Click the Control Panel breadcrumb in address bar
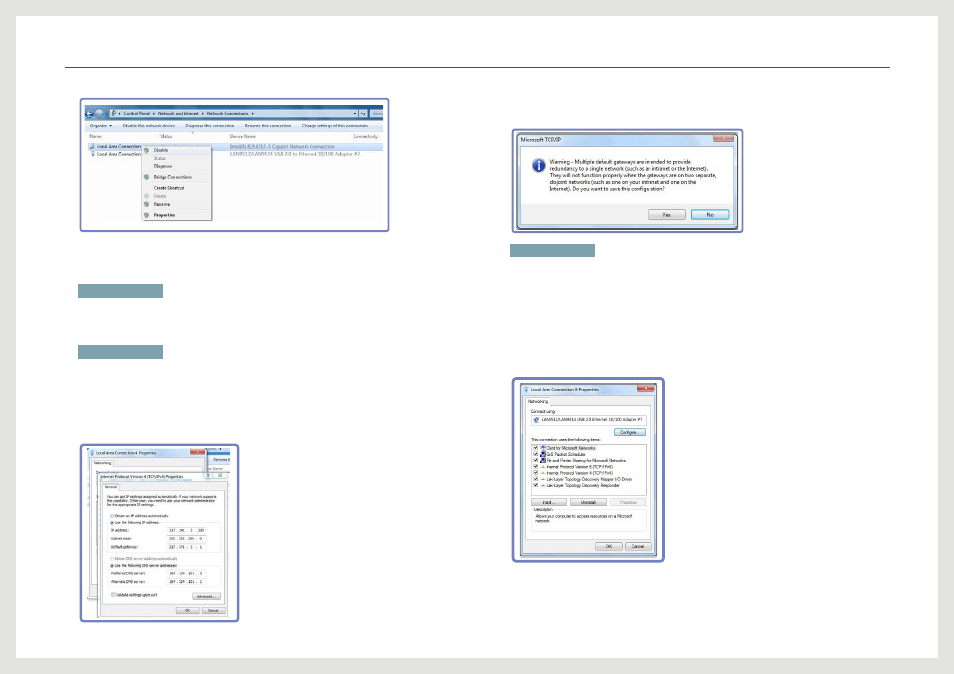Image resolution: width=954 pixels, height=674 pixels. click(x=136, y=113)
